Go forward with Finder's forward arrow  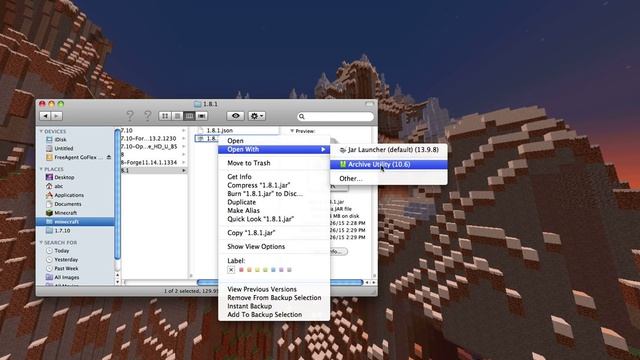(57, 116)
